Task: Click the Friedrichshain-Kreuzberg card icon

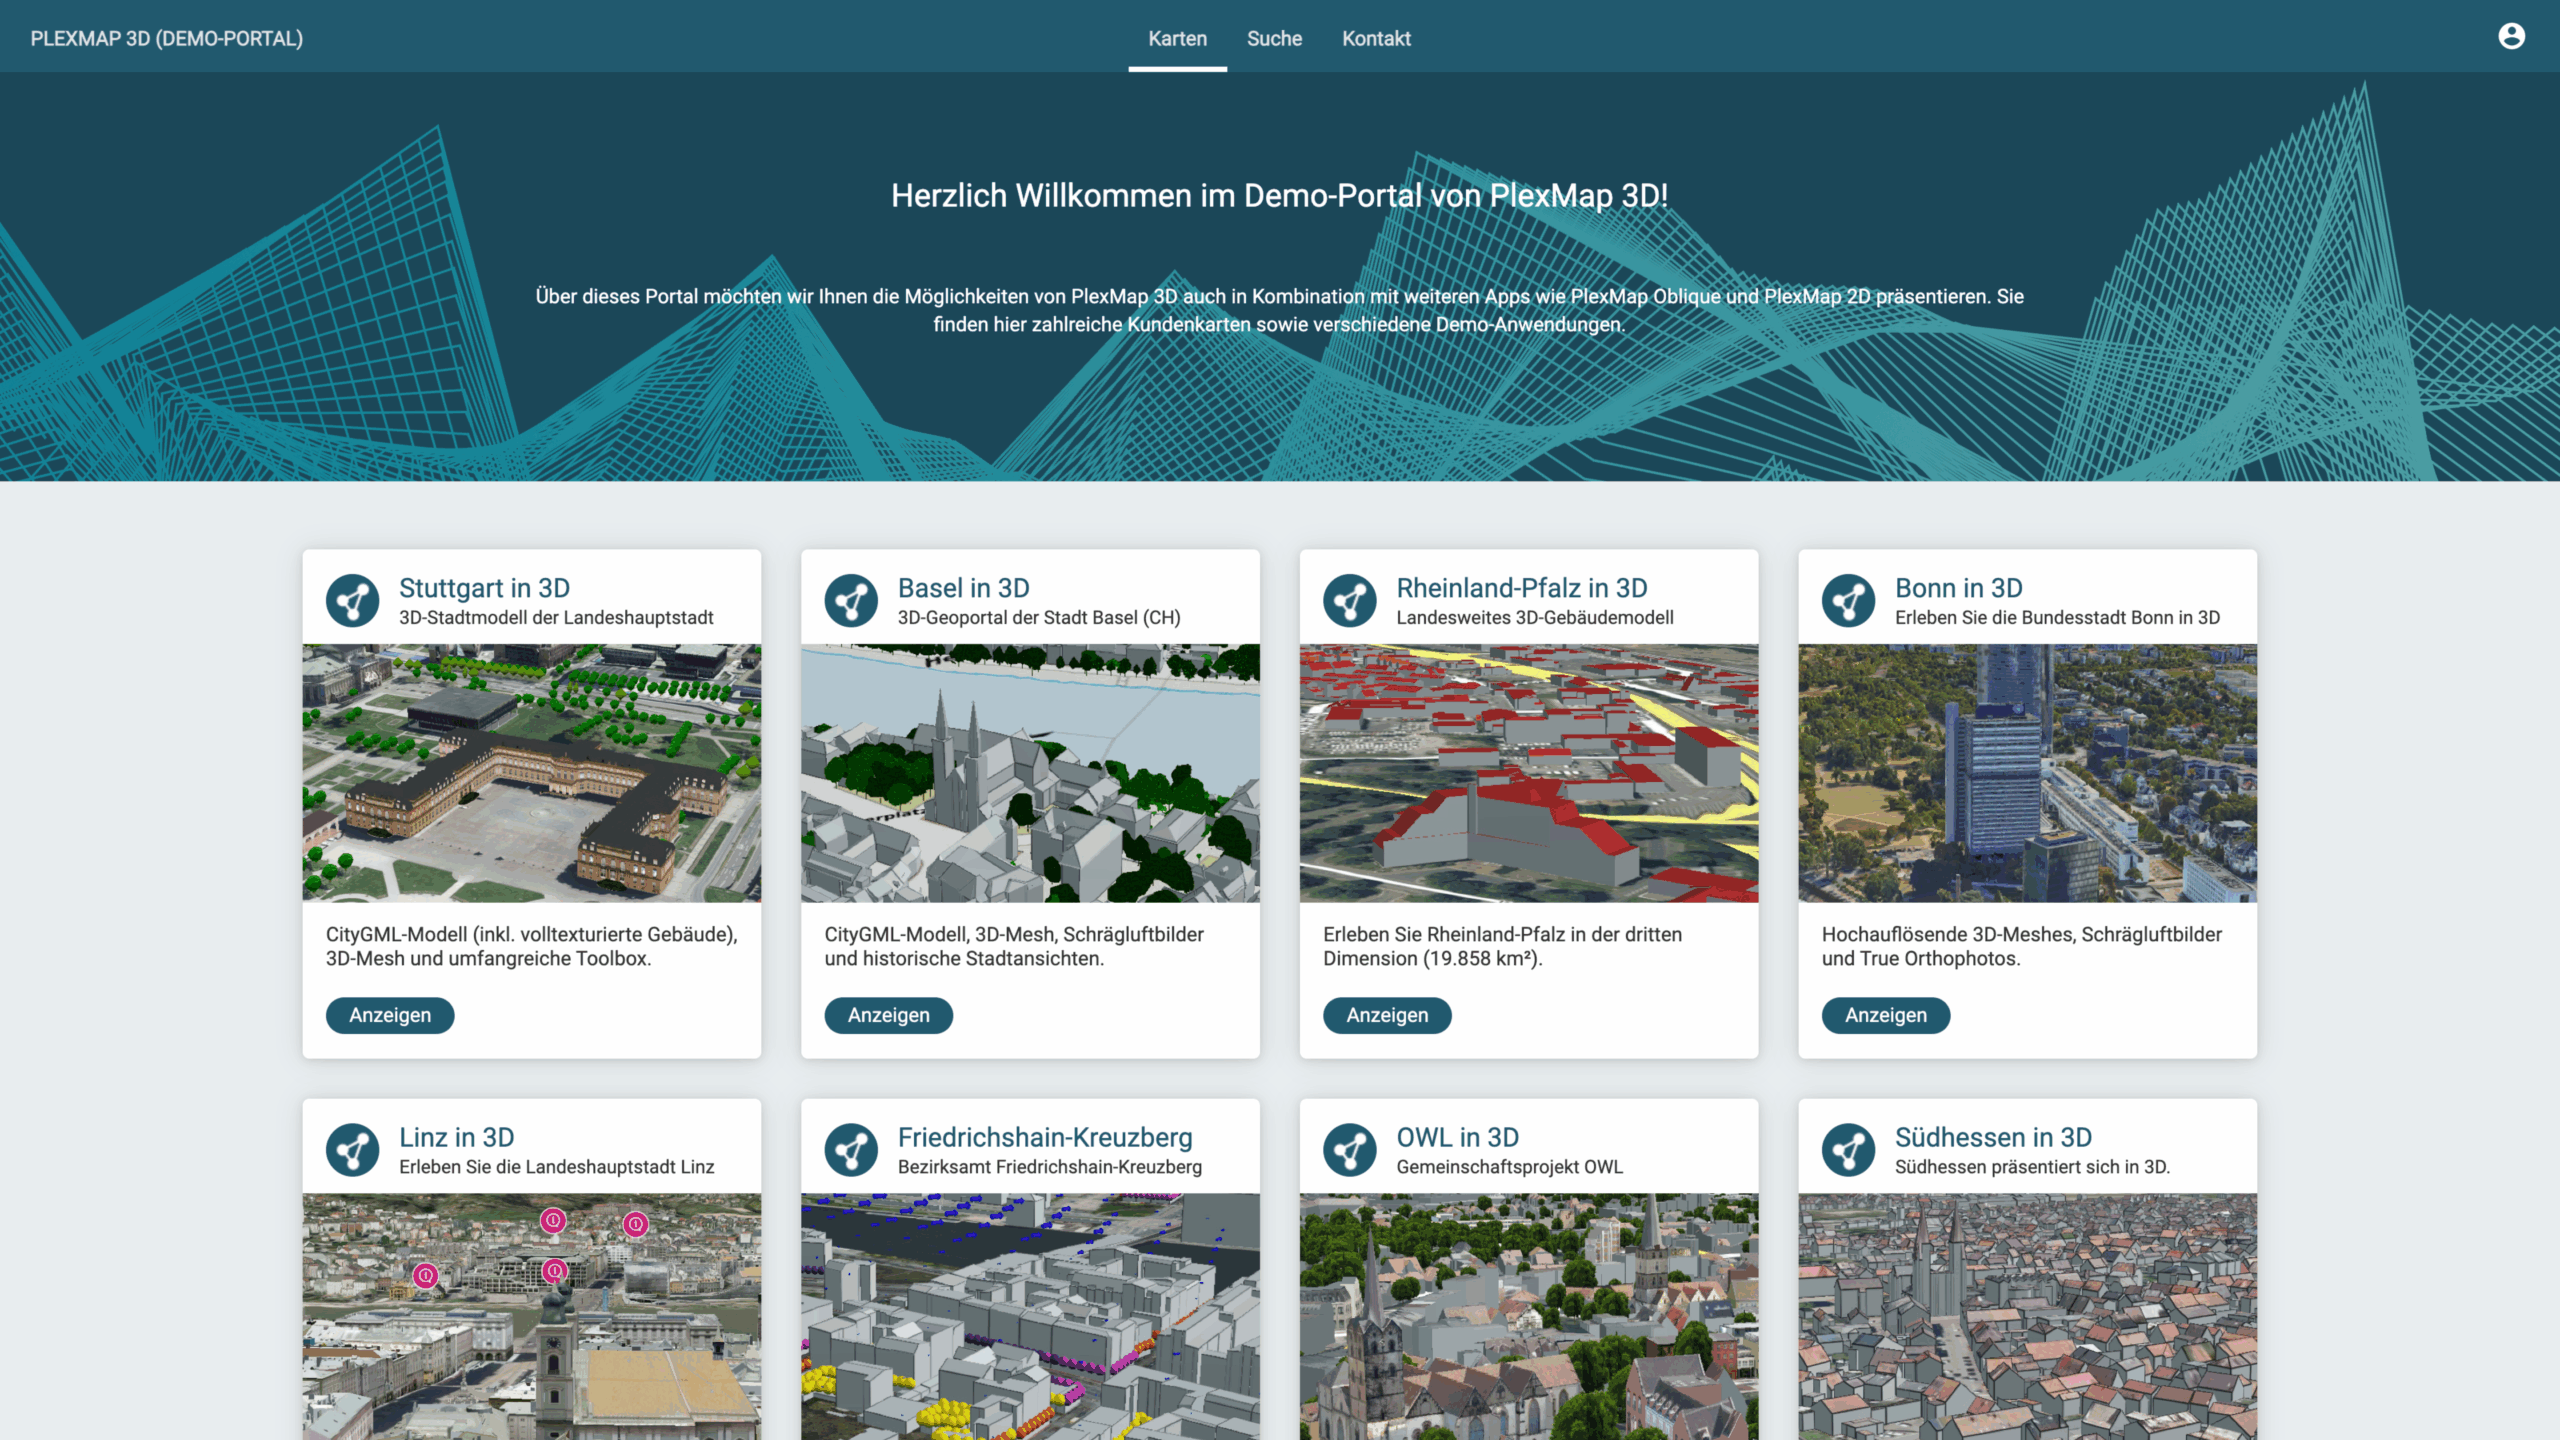Action: [851, 1150]
